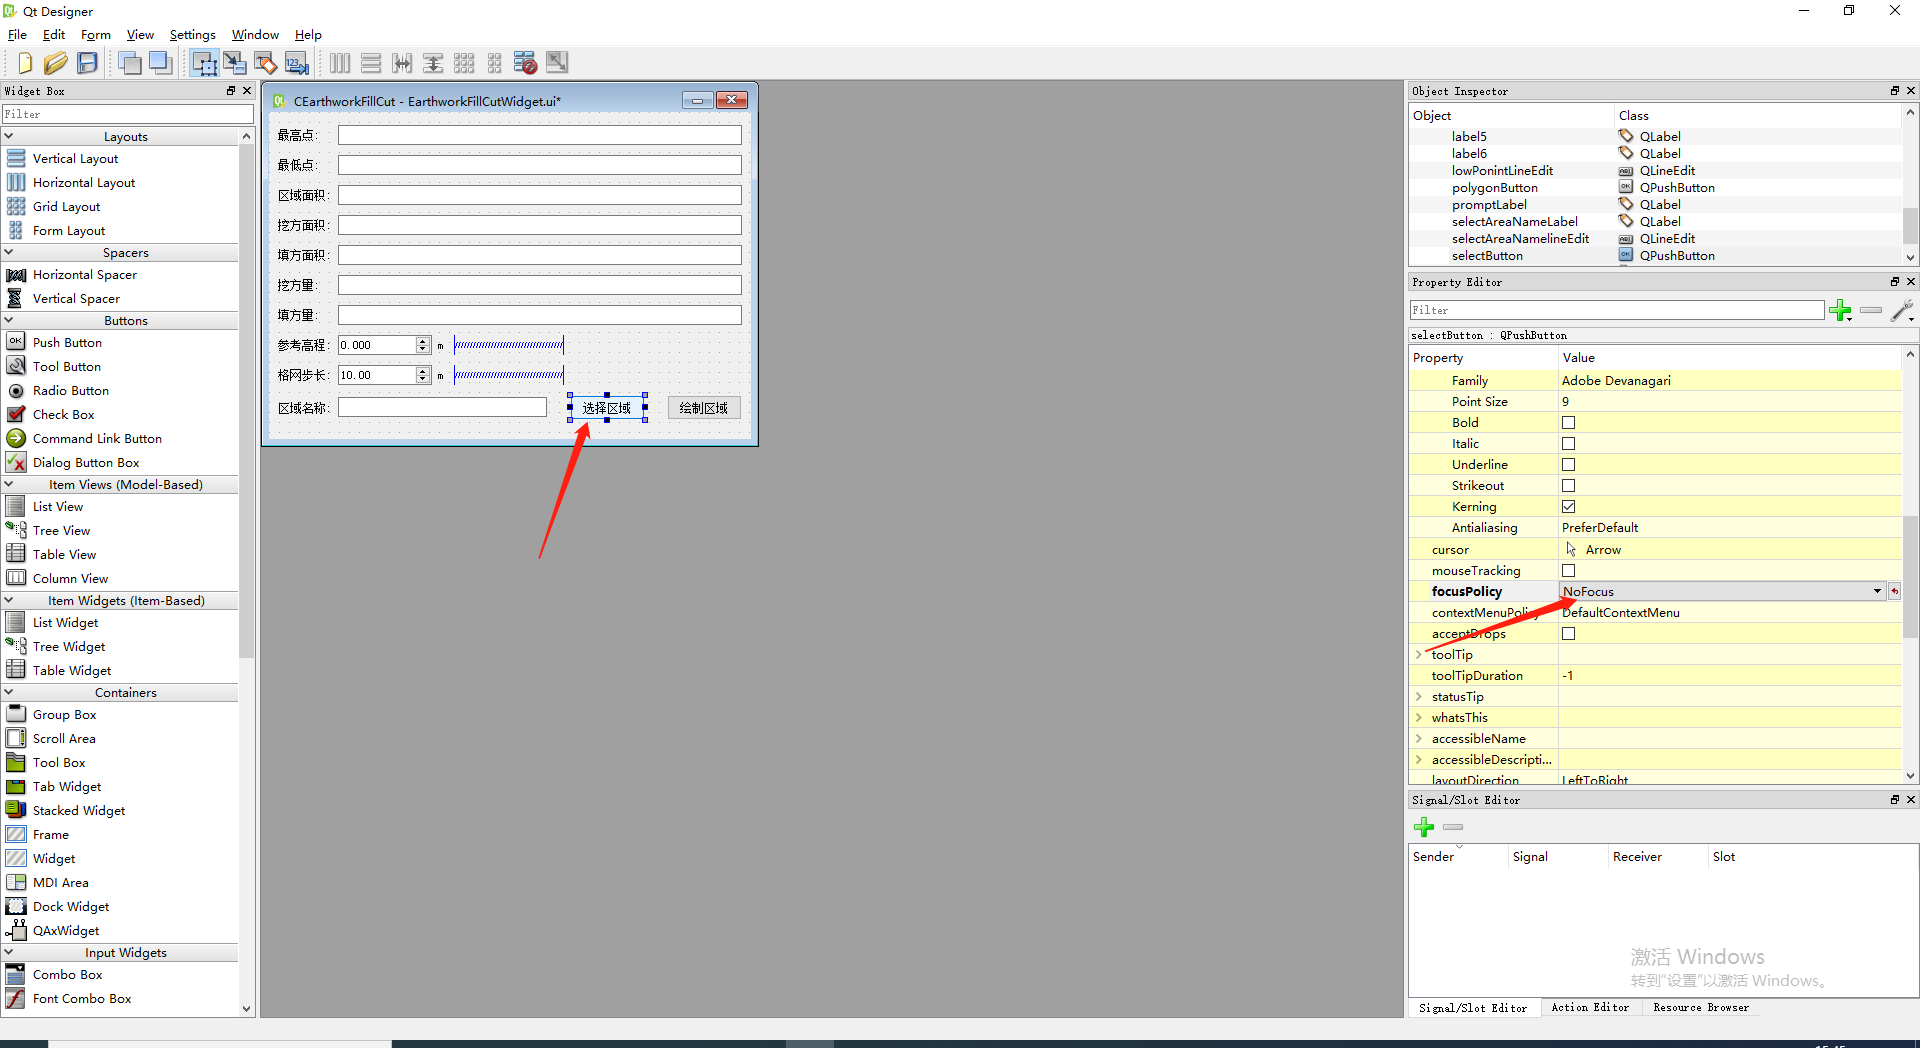The image size is (1920, 1048).
Task: Open the Form menu
Action: click(96, 34)
